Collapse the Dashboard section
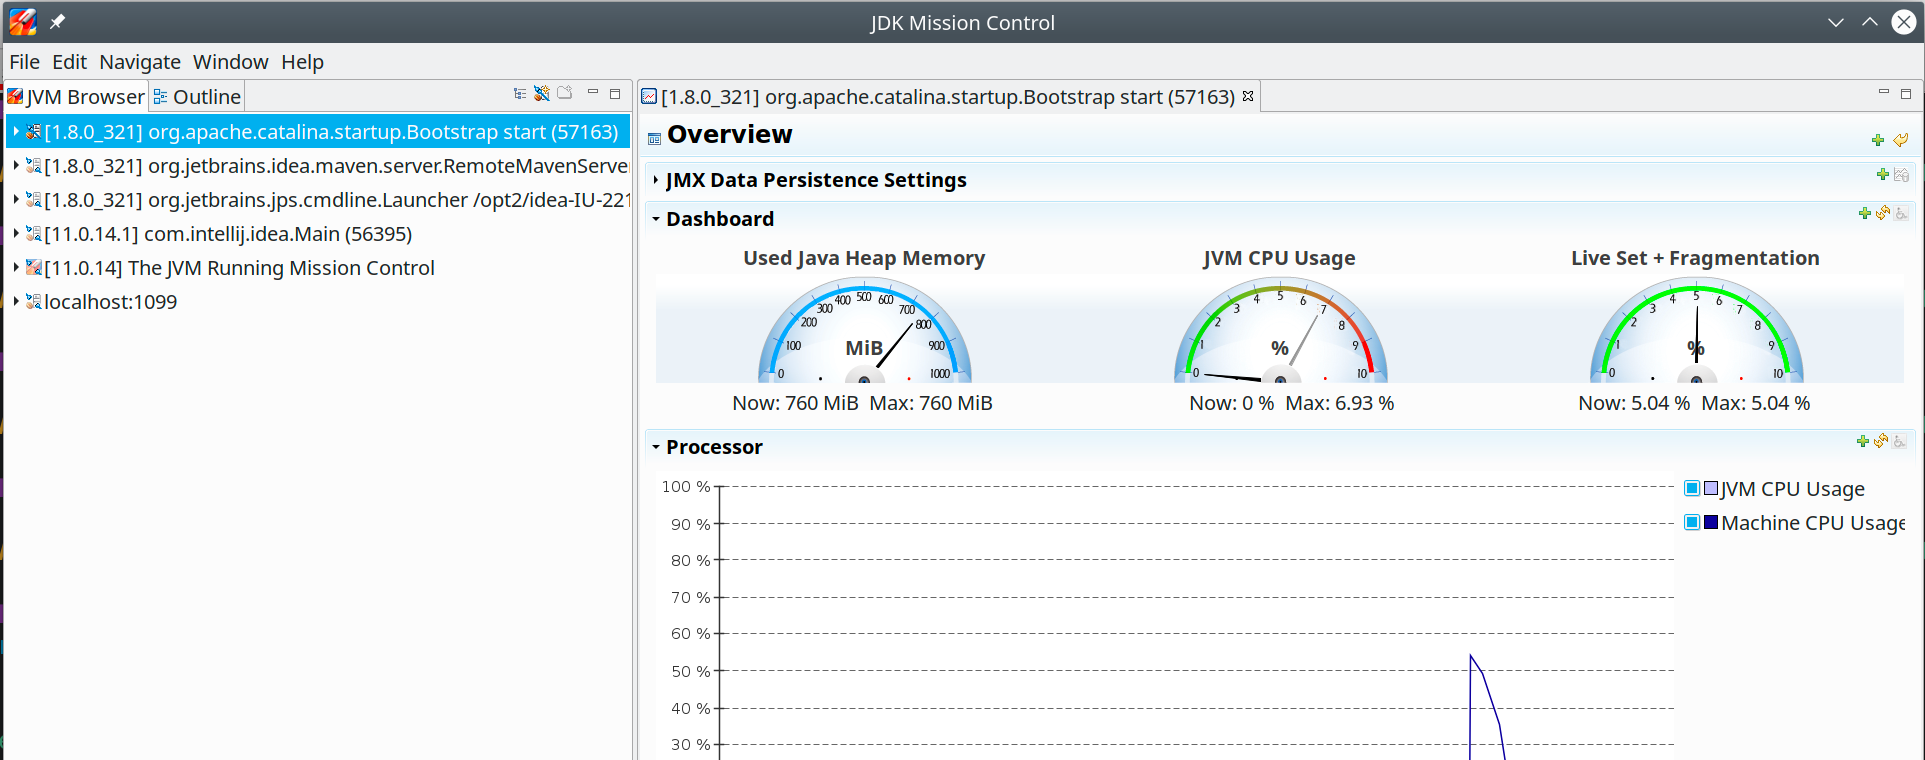 click(x=656, y=219)
